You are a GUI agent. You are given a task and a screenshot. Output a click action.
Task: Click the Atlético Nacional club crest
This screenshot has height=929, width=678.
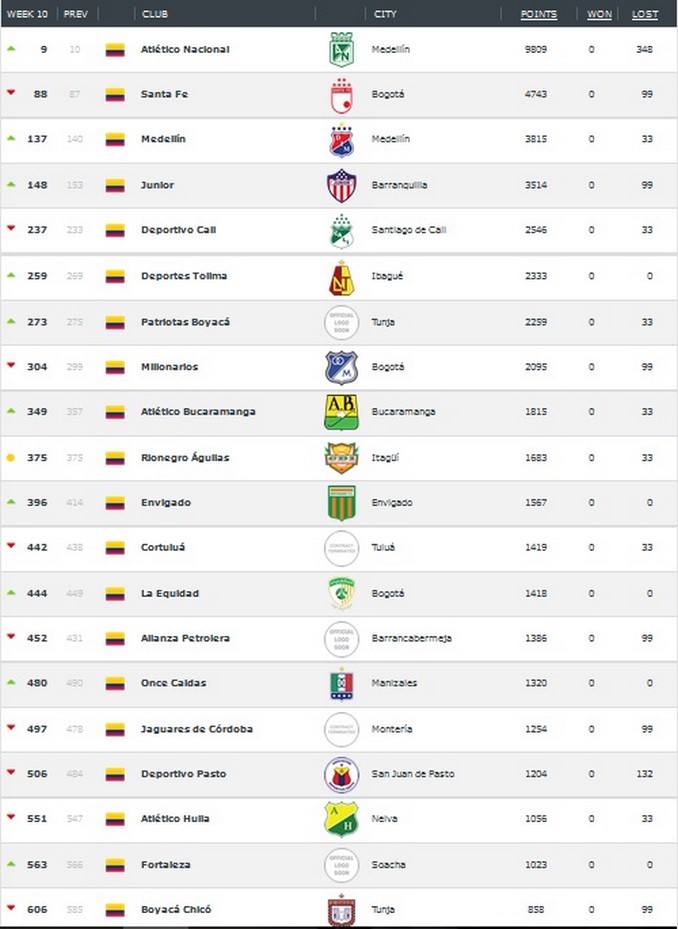342,49
